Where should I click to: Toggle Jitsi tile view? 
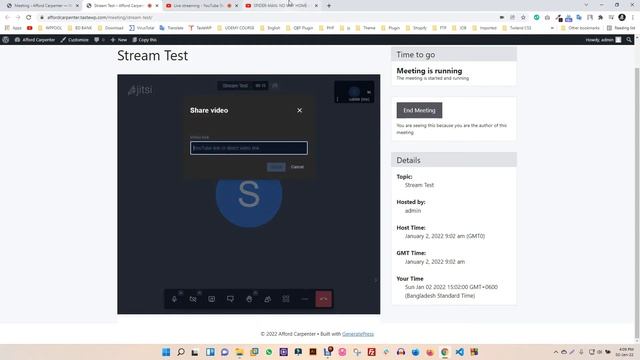(x=286, y=299)
